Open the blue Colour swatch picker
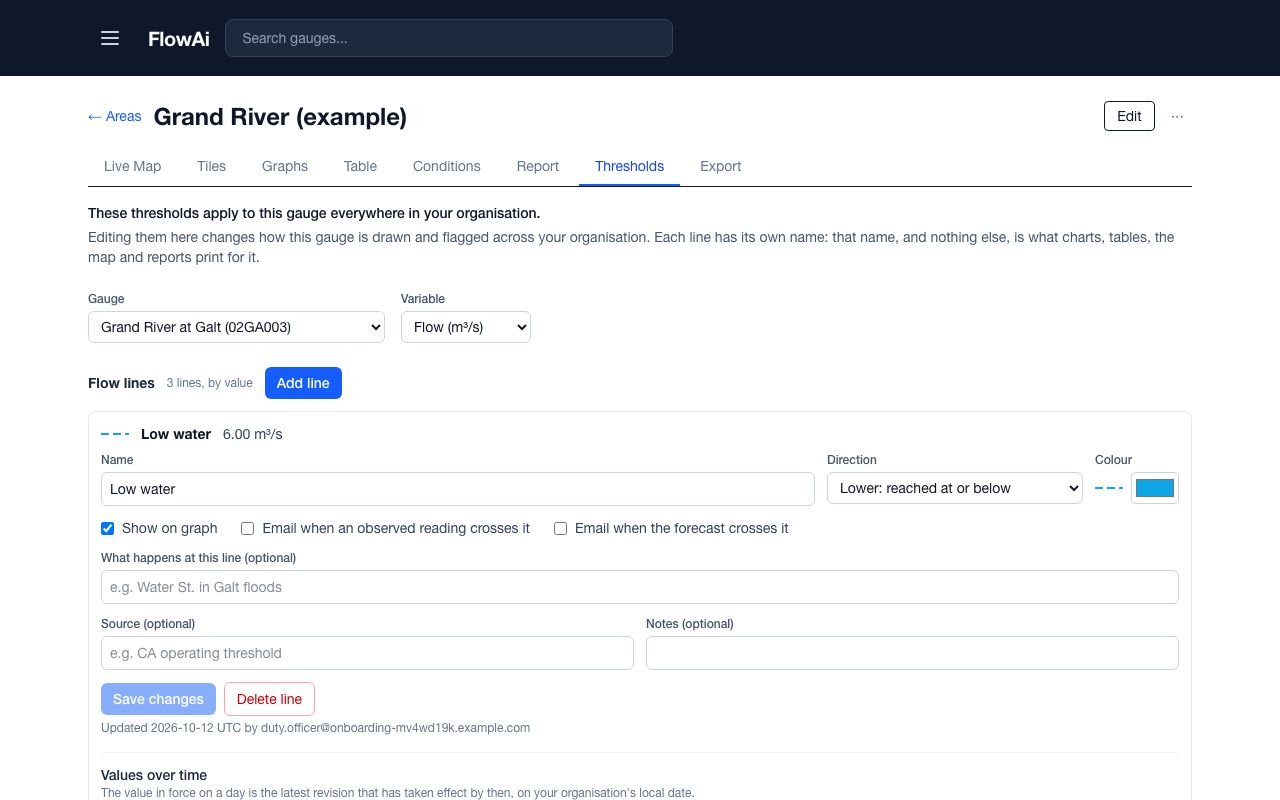This screenshot has width=1280, height=800. (1155, 488)
